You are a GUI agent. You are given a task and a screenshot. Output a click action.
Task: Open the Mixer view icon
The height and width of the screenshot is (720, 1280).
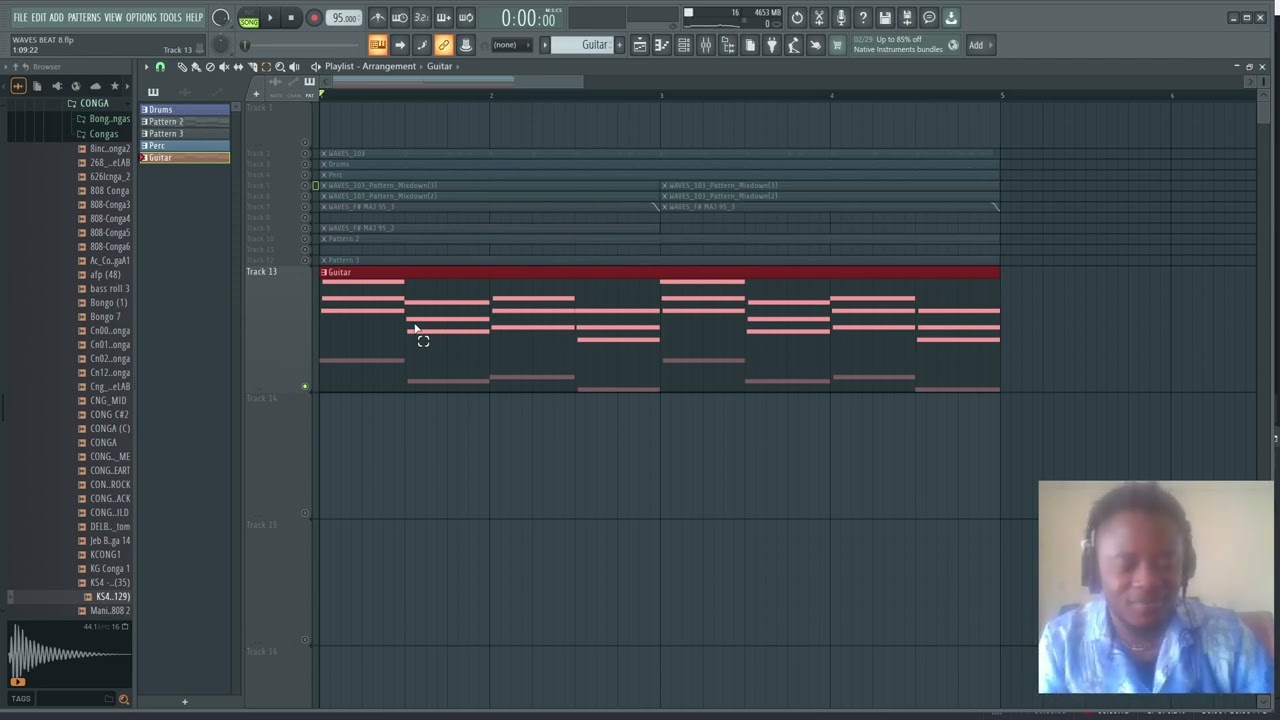706,45
